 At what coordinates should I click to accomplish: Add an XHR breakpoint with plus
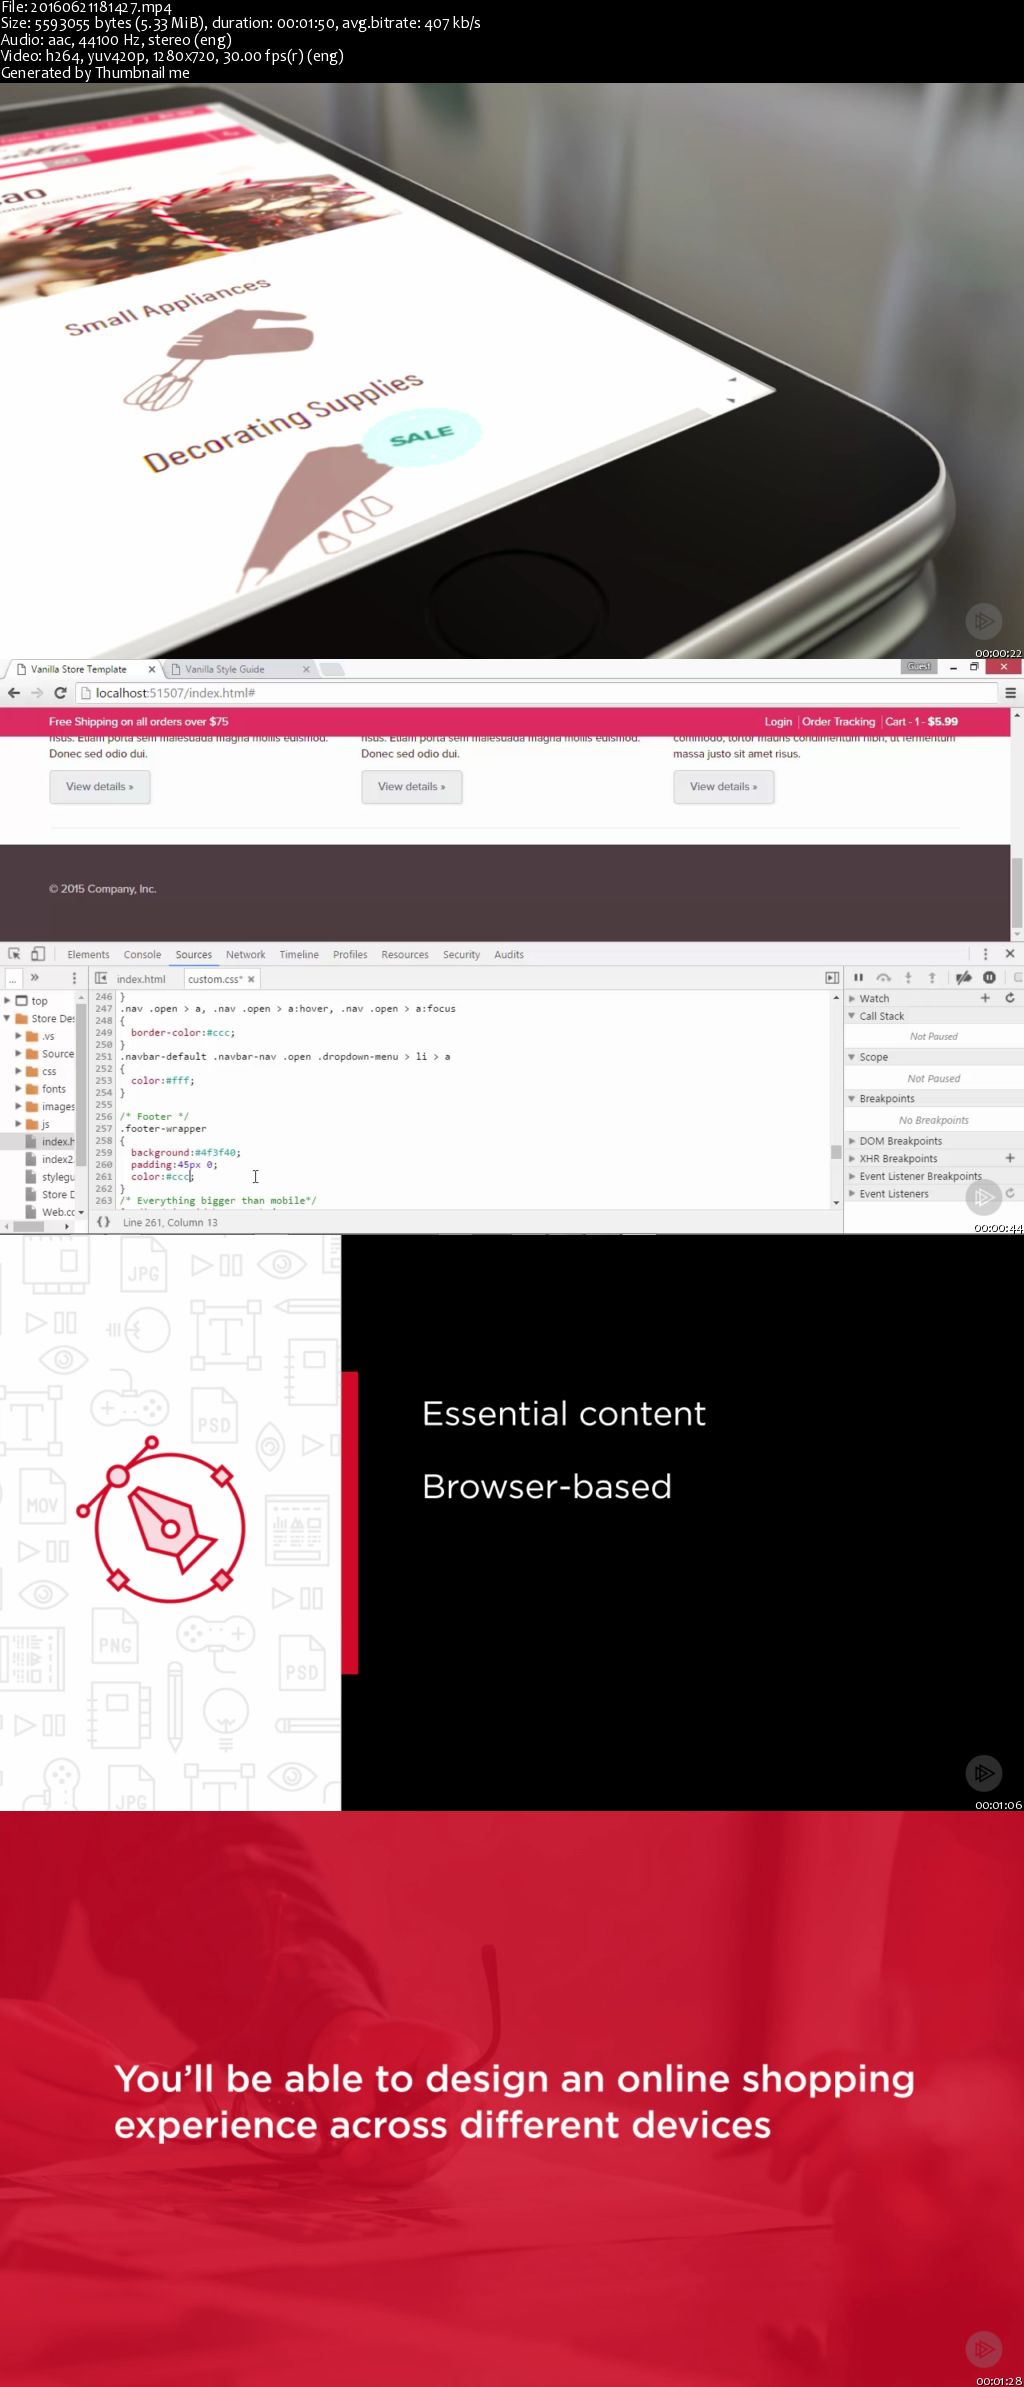pyautogui.click(x=1010, y=1158)
